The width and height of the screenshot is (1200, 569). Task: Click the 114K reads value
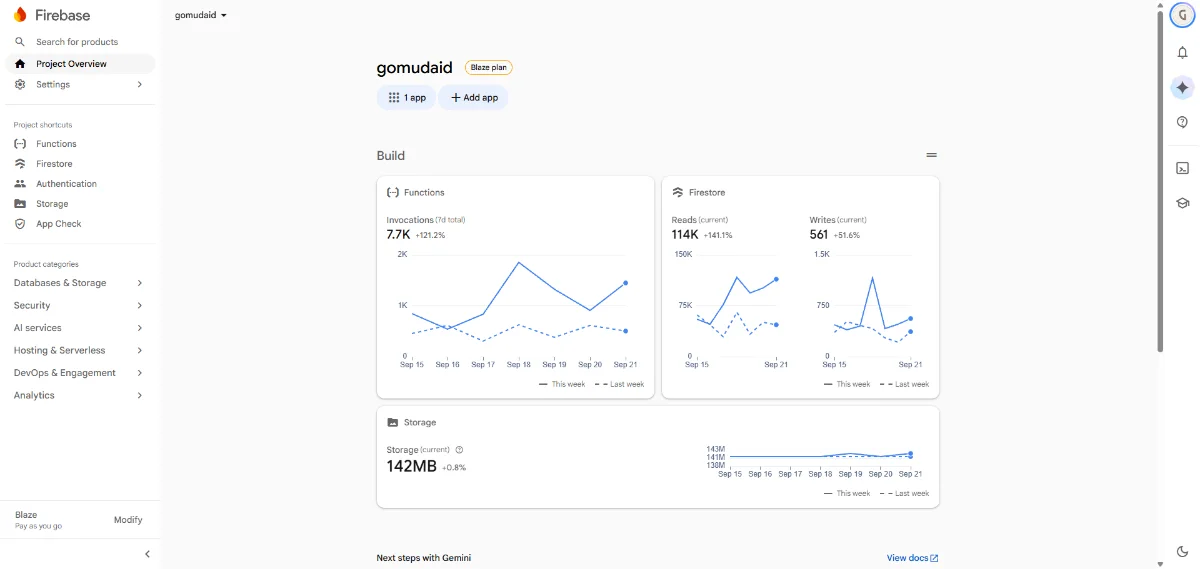click(x=685, y=235)
